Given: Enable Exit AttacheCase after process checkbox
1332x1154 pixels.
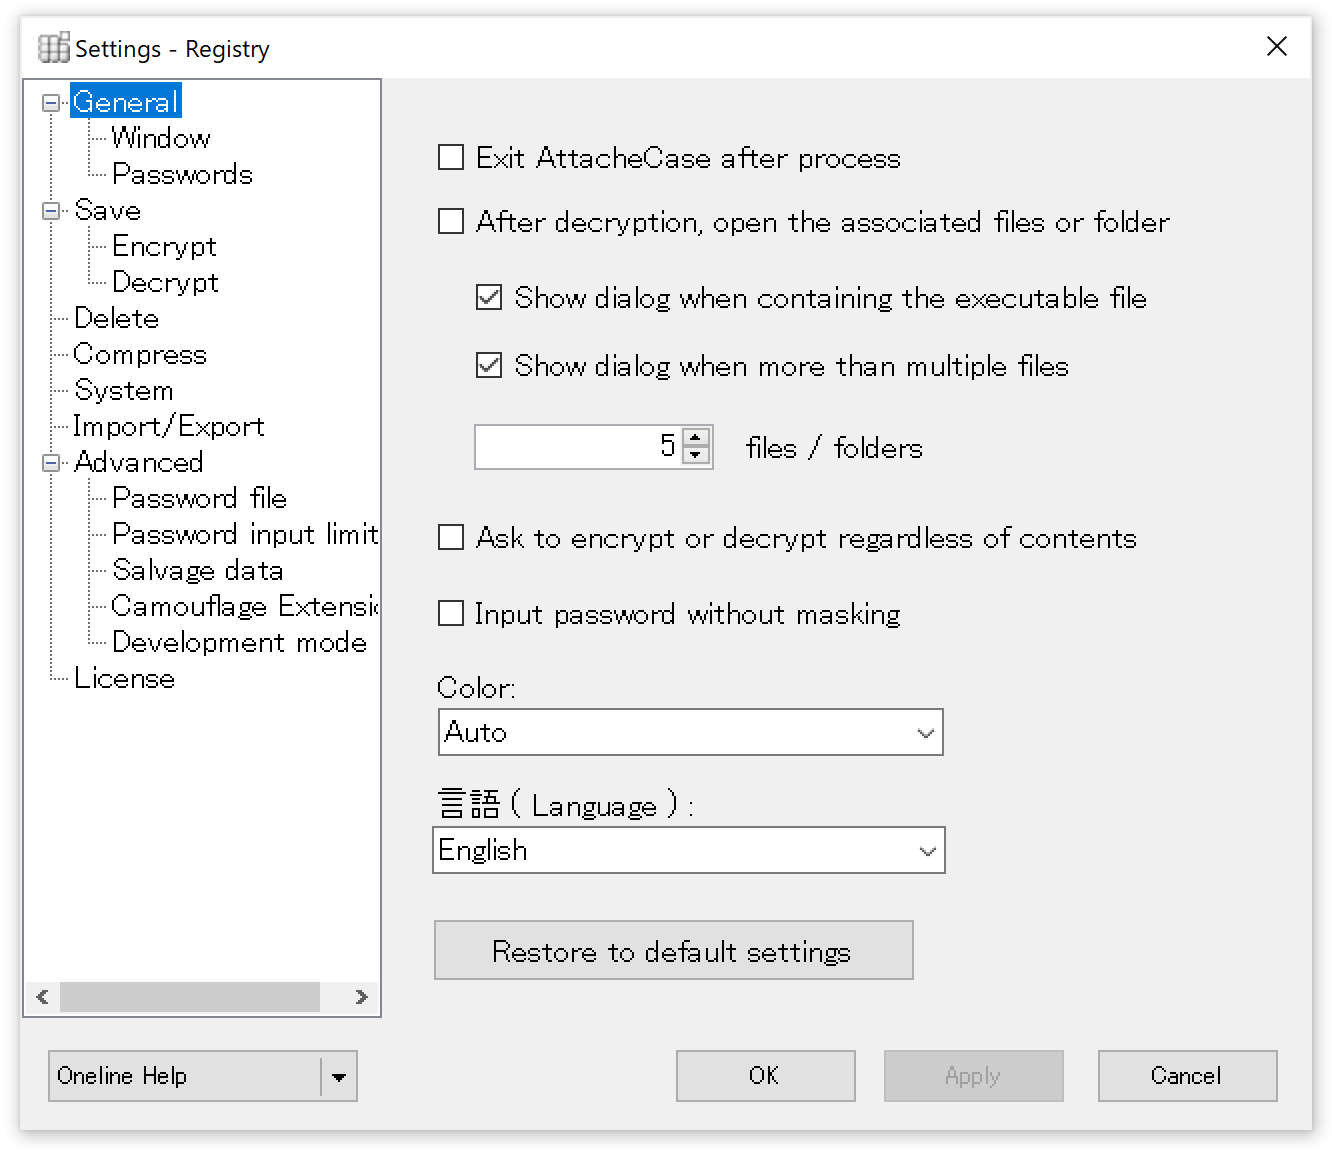Looking at the screenshot, I should (451, 158).
